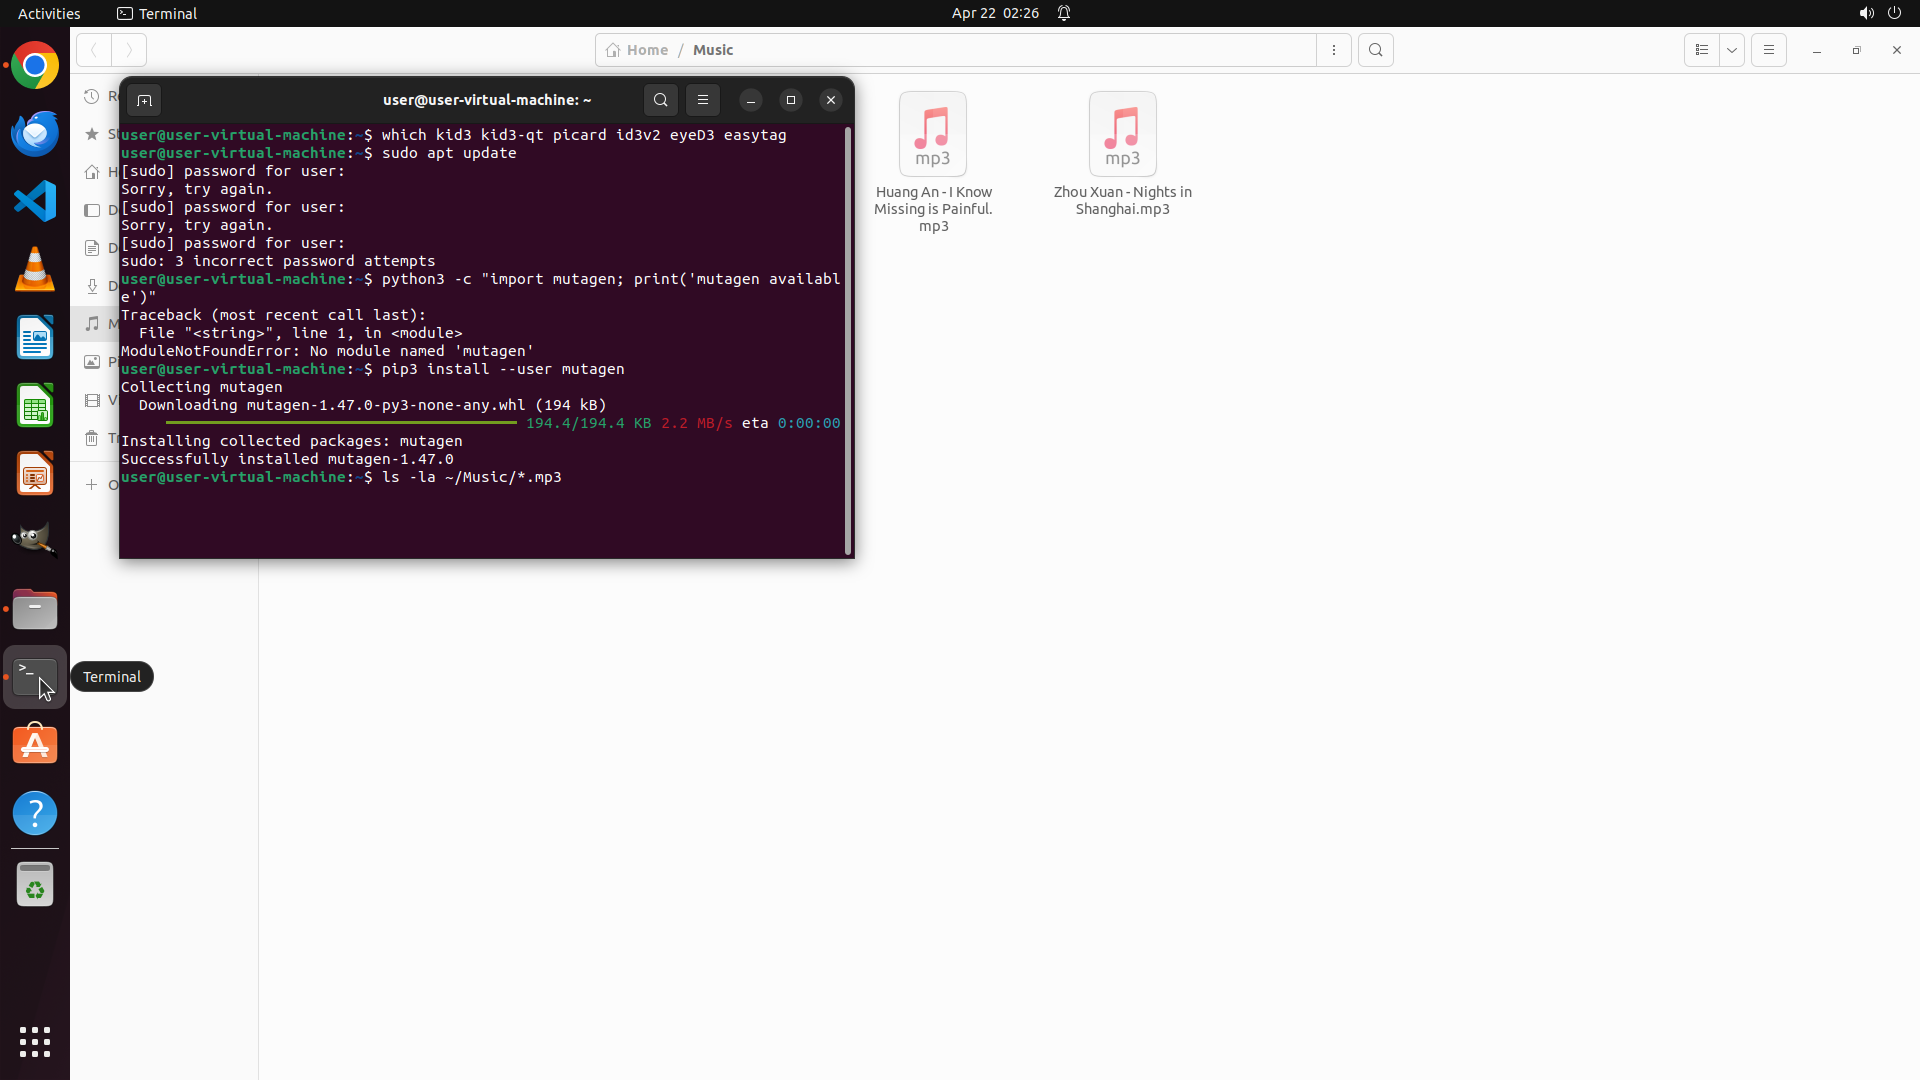1920x1080 pixels.
Task: Select the Huang An mp3 file
Action: click(932, 135)
